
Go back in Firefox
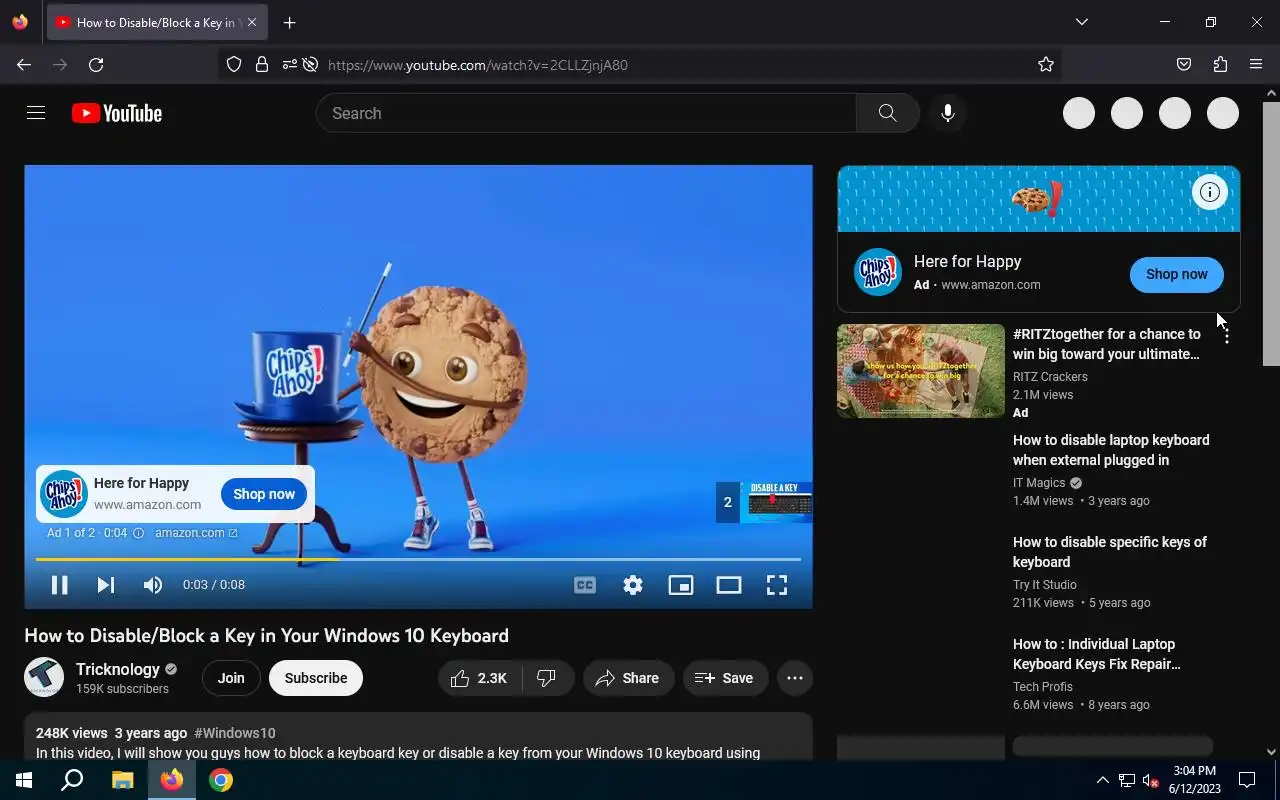pyautogui.click(x=24, y=64)
